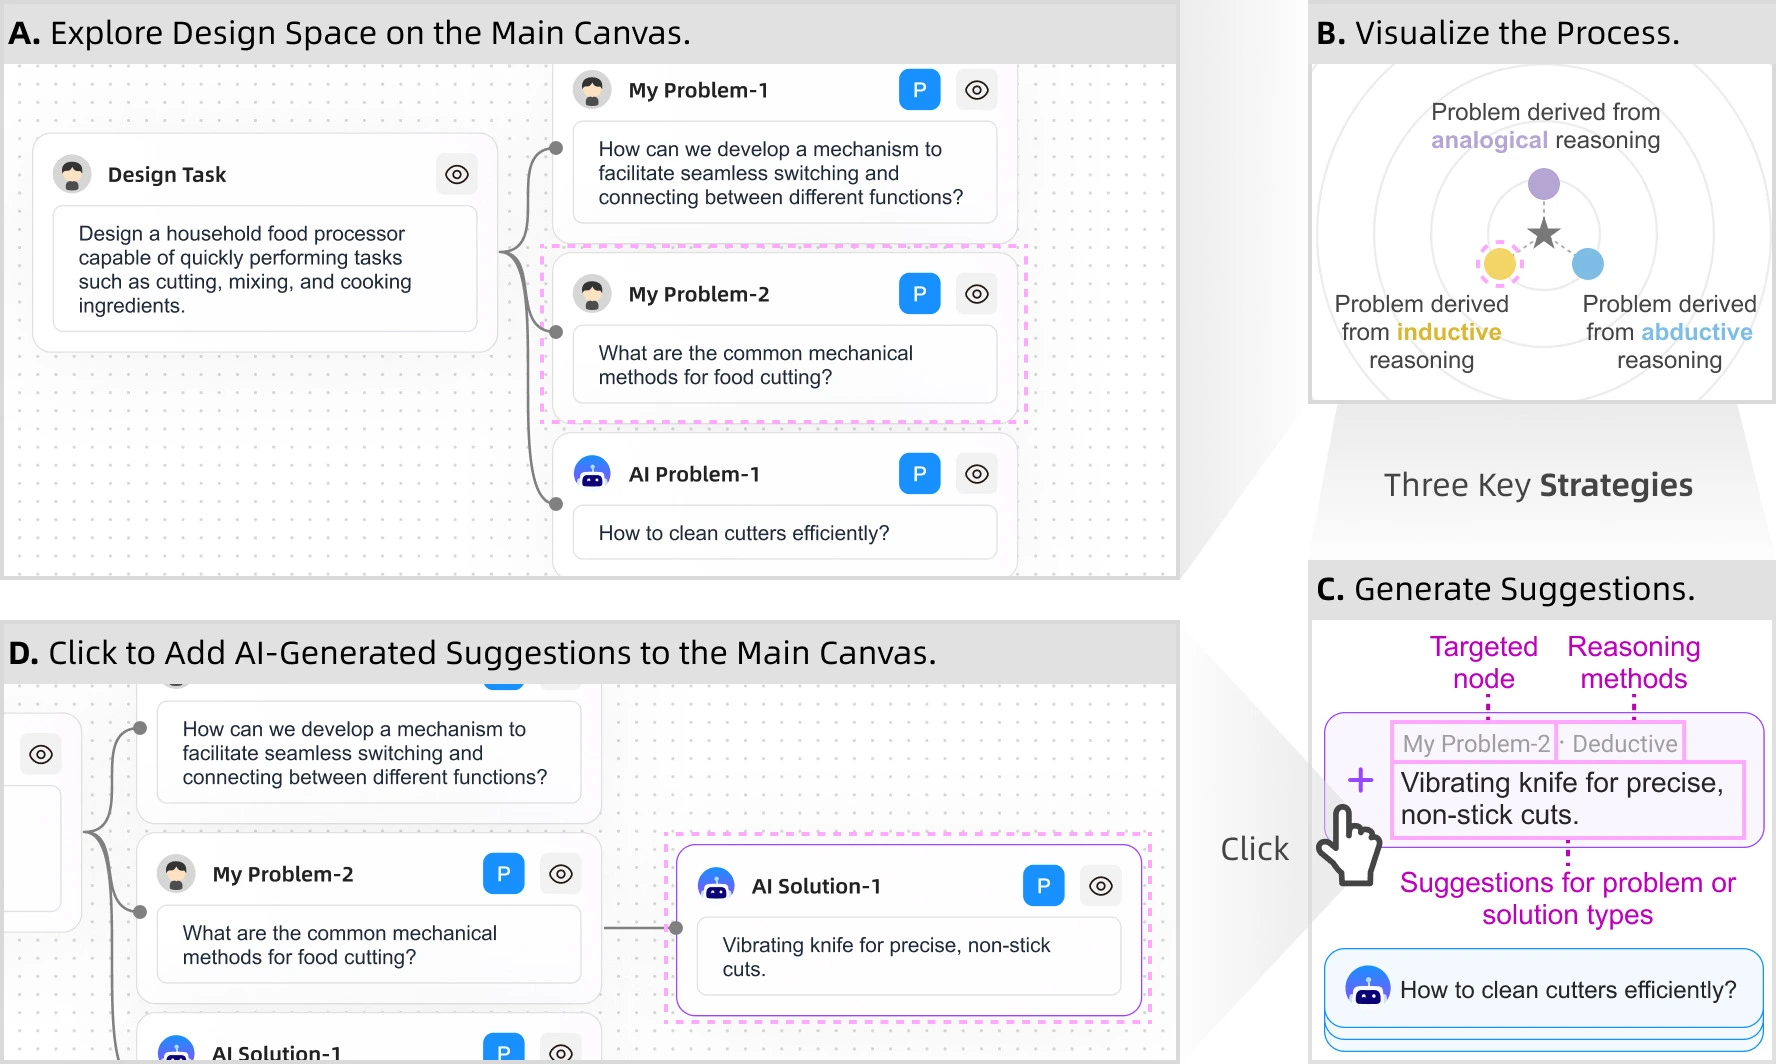The width and height of the screenshot is (1776, 1064).
Task: Click the robot avatar on AI Problem-1 card
Action: pos(592,474)
